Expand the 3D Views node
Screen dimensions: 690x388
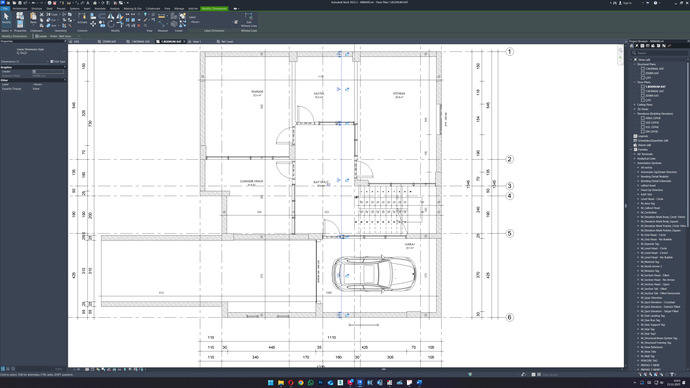point(635,109)
